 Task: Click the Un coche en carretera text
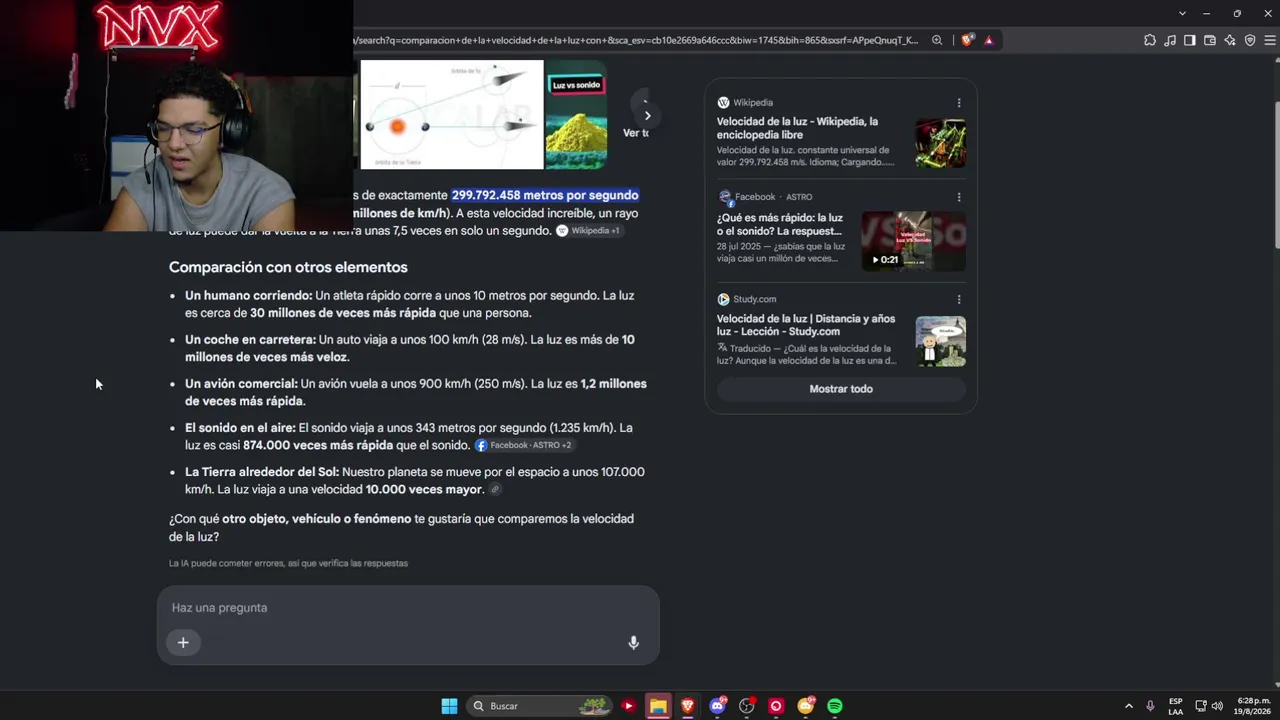tap(251, 340)
